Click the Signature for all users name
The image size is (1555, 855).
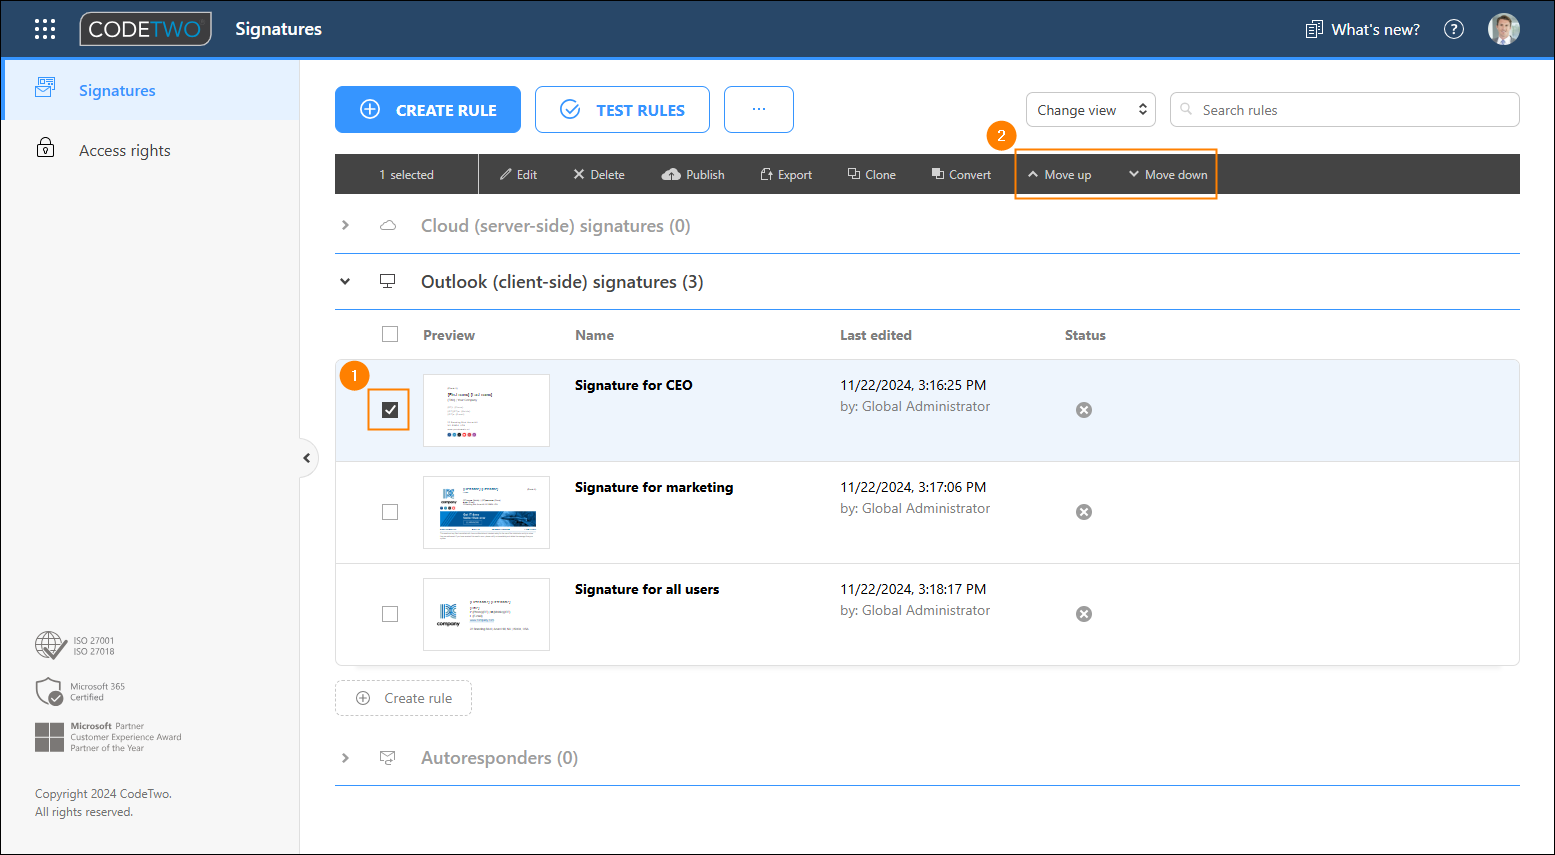pyautogui.click(x=647, y=589)
